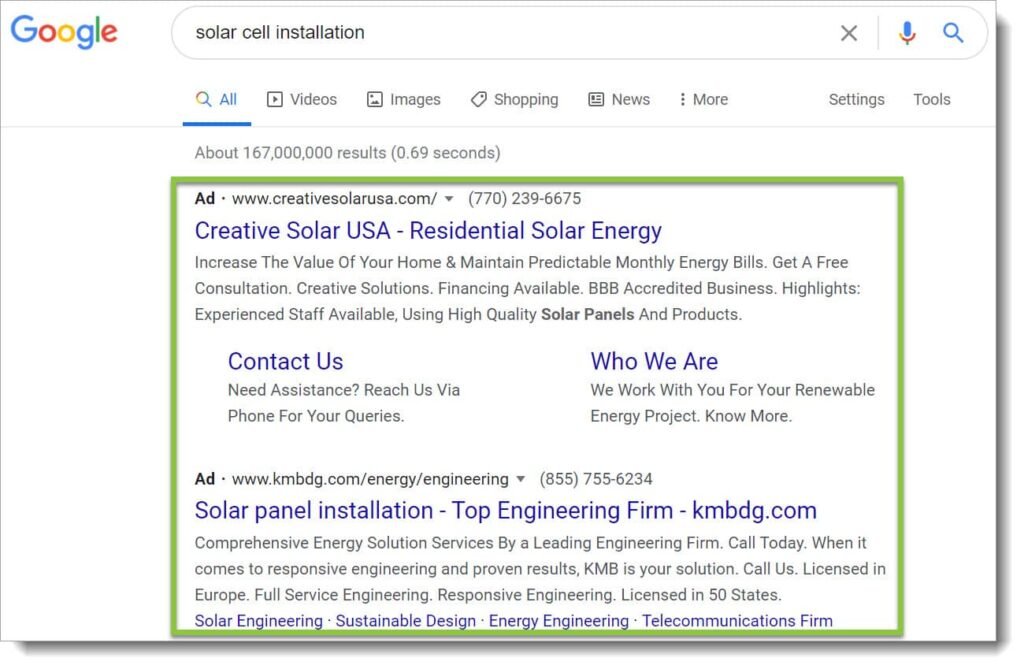This screenshot has width=1024, height=669.
Task: Open the Who We Are sitelink
Action: pos(654,361)
